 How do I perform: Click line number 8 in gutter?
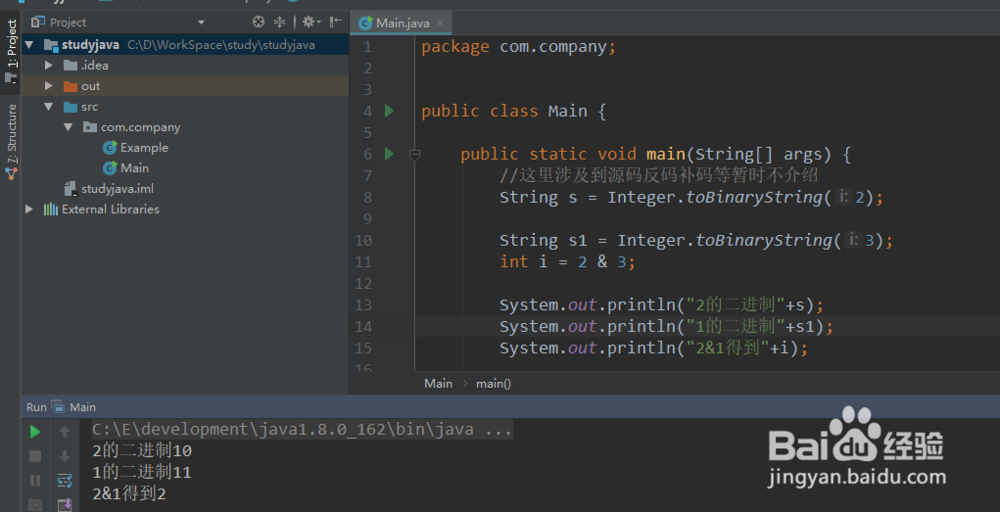point(367,197)
